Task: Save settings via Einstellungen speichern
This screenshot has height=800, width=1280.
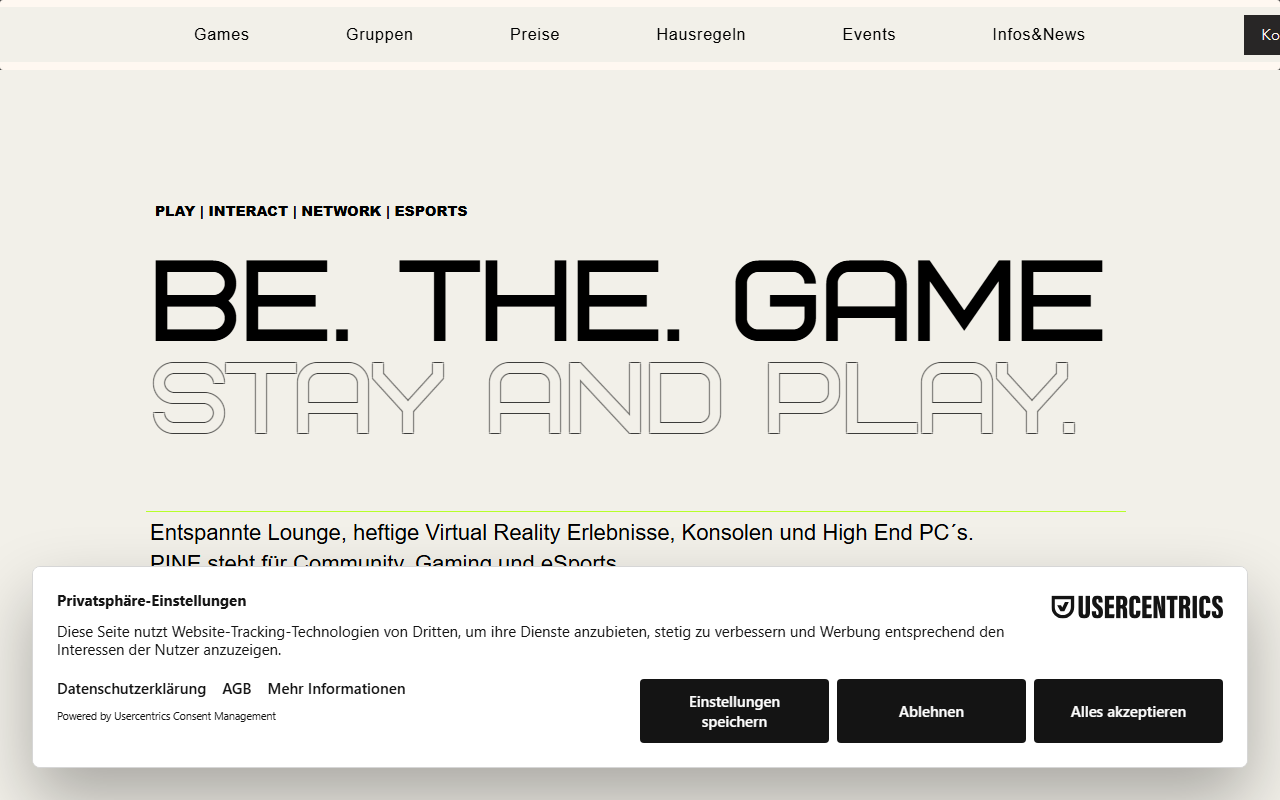Action: [x=734, y=711]
